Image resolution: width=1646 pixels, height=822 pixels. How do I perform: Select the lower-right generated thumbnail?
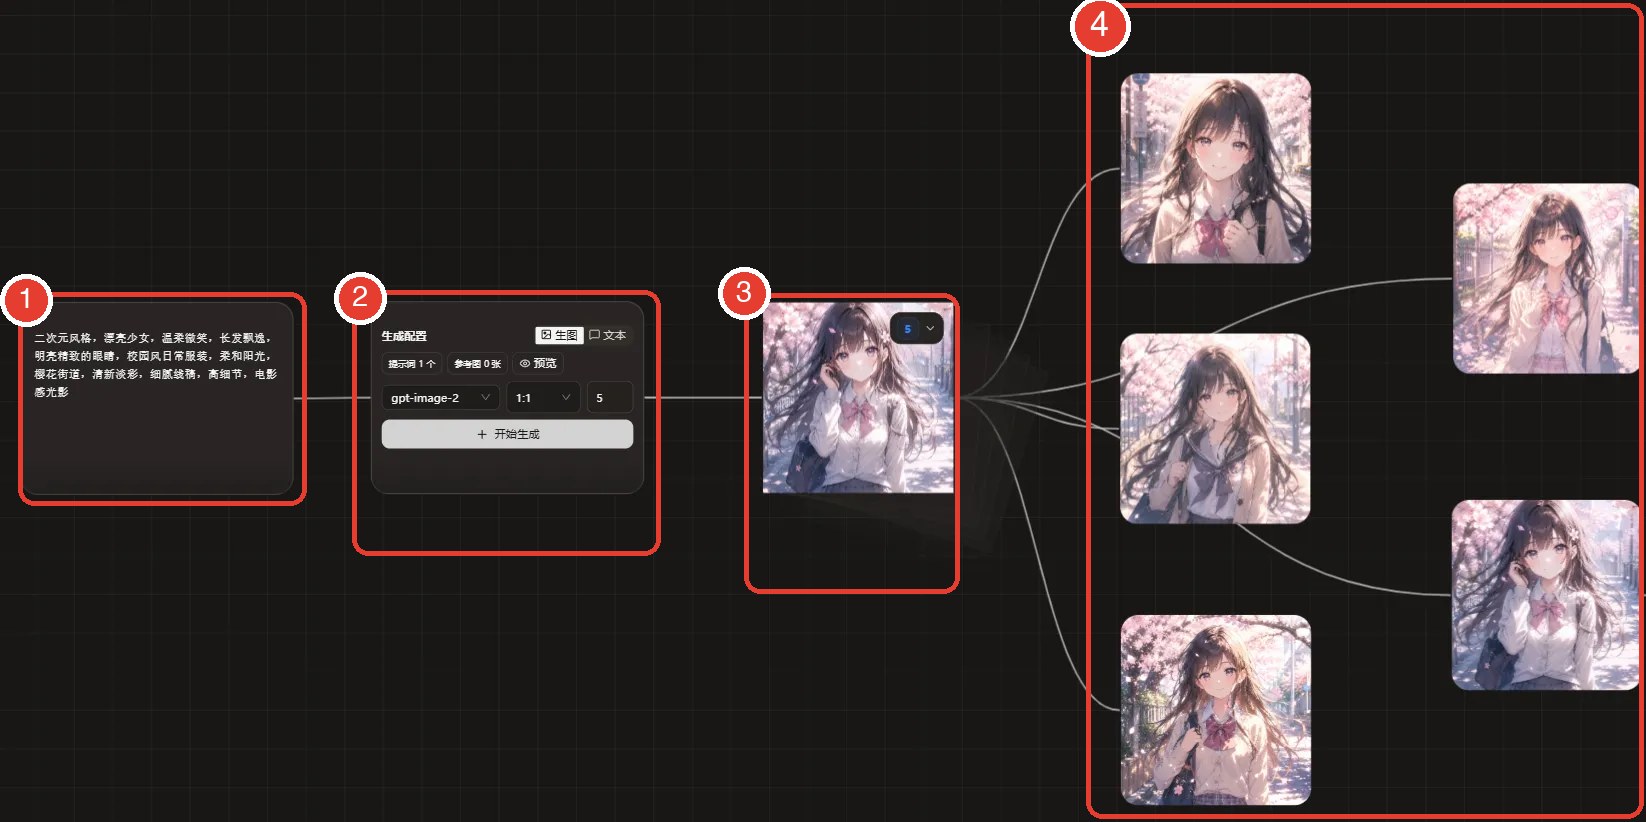point(1546,595)
